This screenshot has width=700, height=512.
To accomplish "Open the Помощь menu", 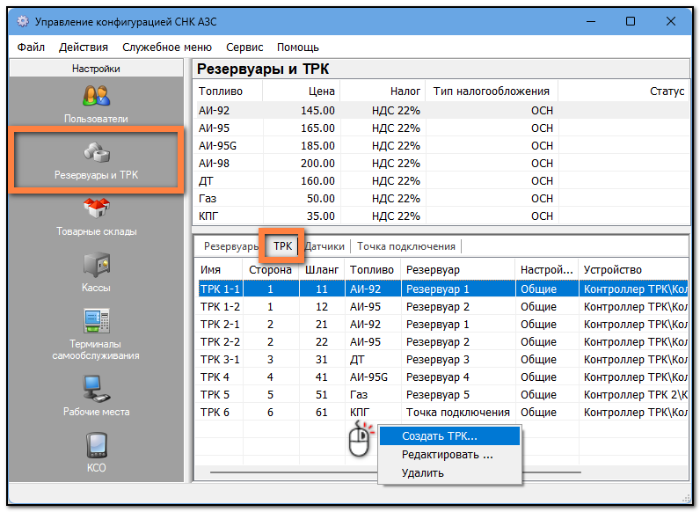I will pos(298,47).
